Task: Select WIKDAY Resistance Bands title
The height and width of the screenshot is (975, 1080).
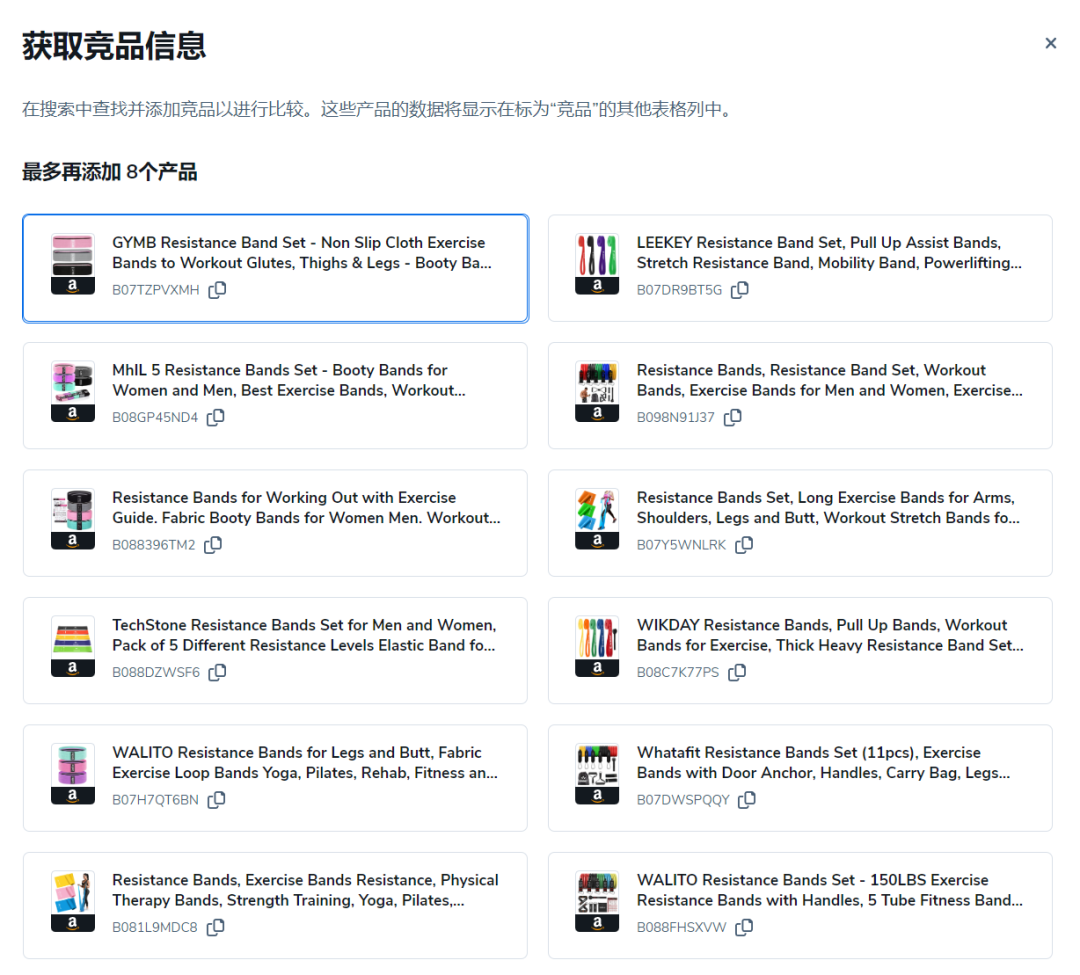Action: [x=830, y=635]
